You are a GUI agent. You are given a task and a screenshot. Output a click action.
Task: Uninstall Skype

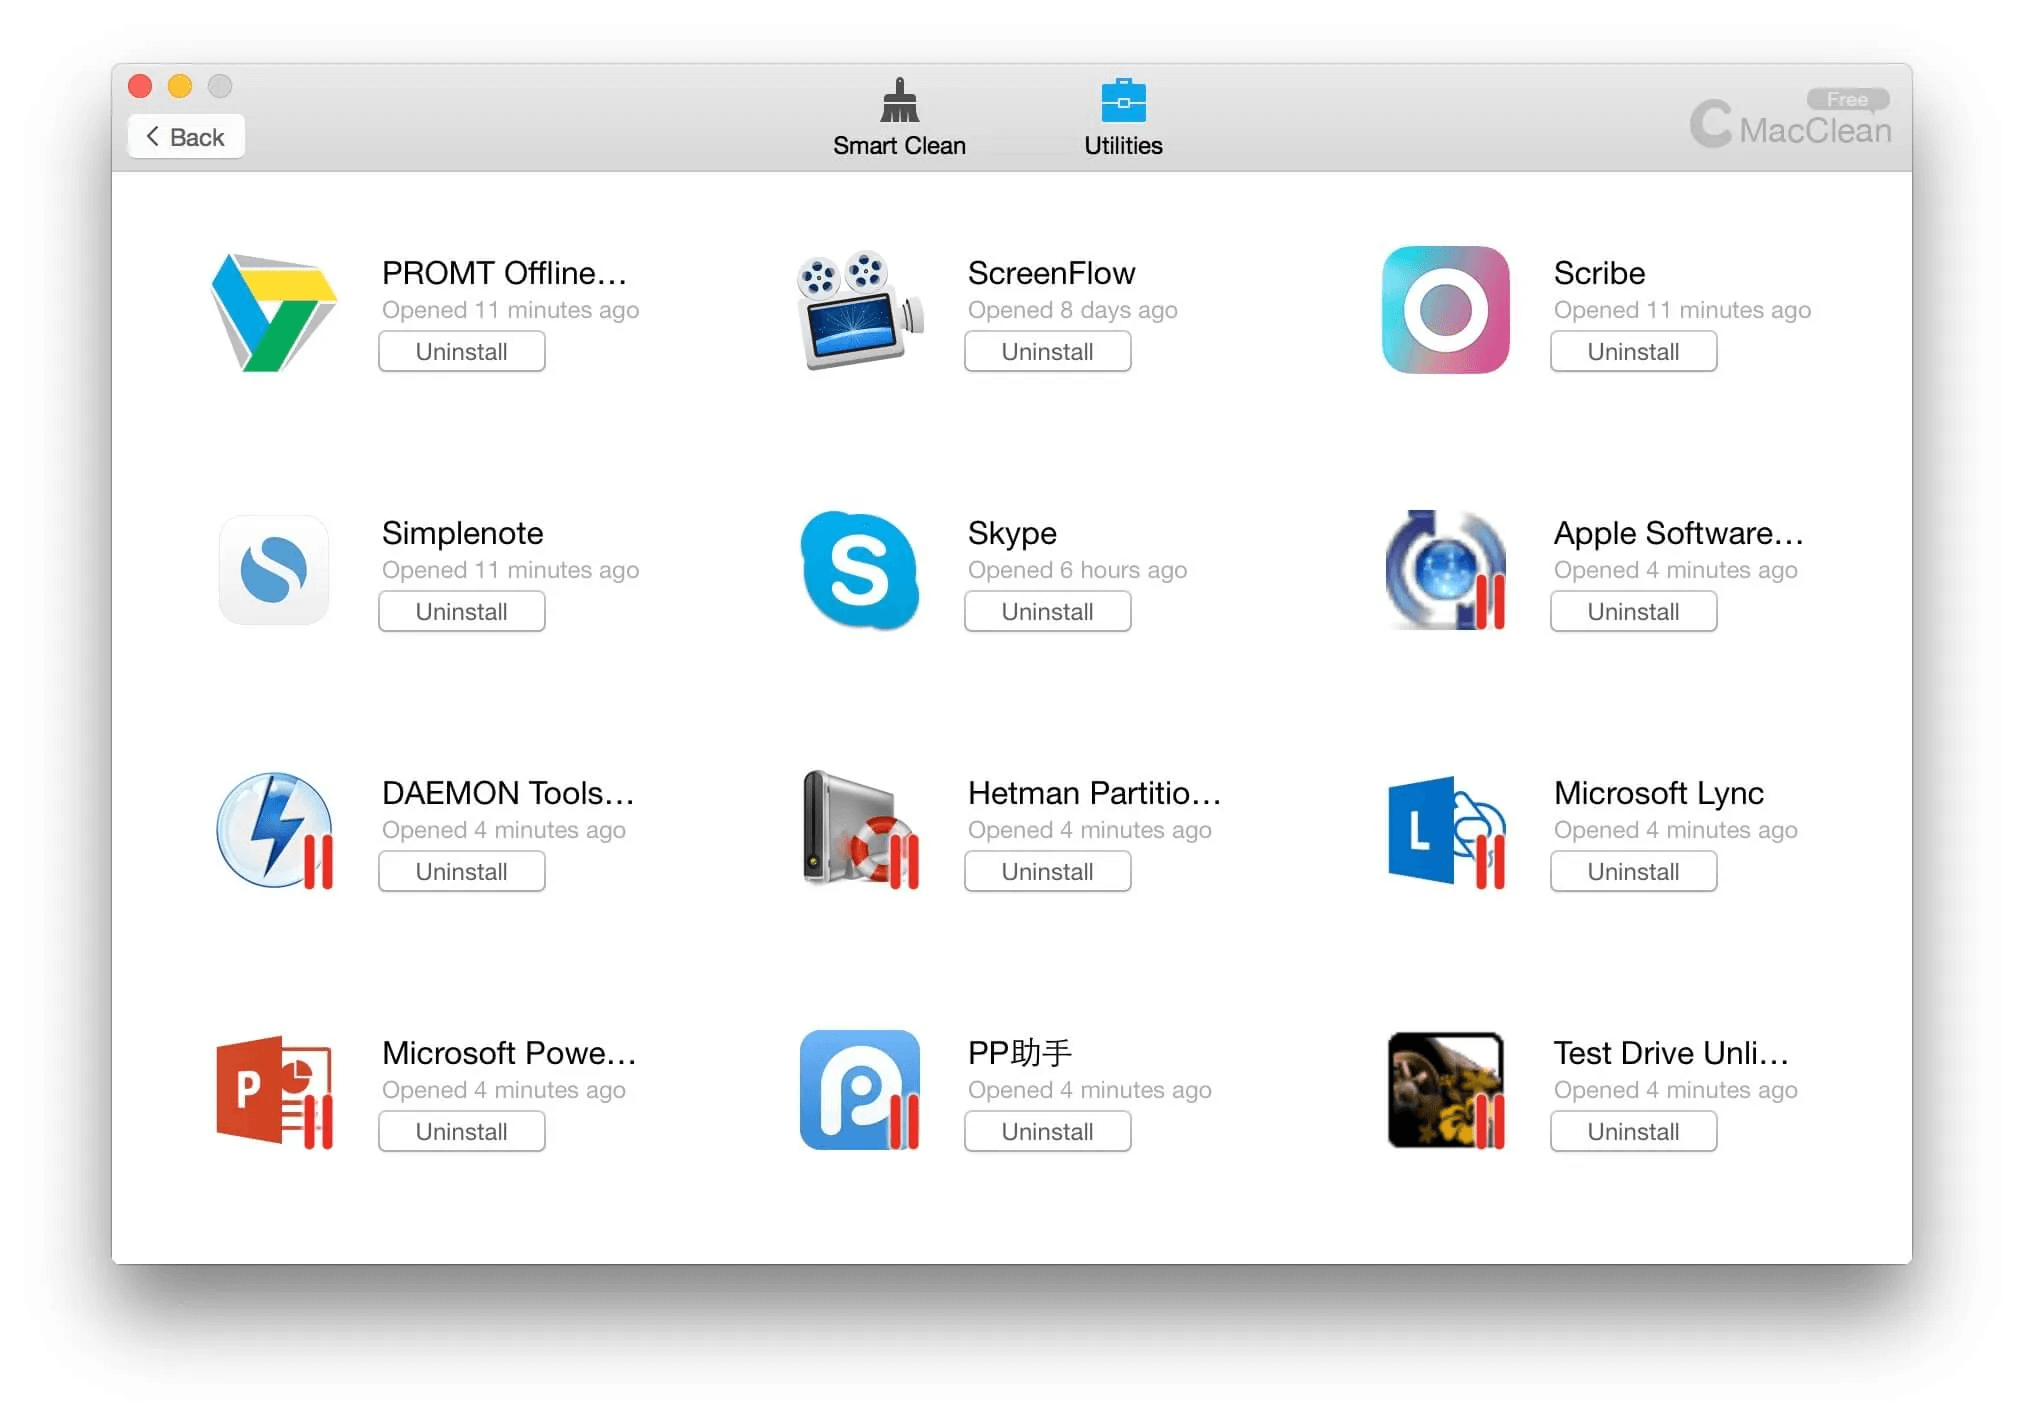(x=1047, y=612)
